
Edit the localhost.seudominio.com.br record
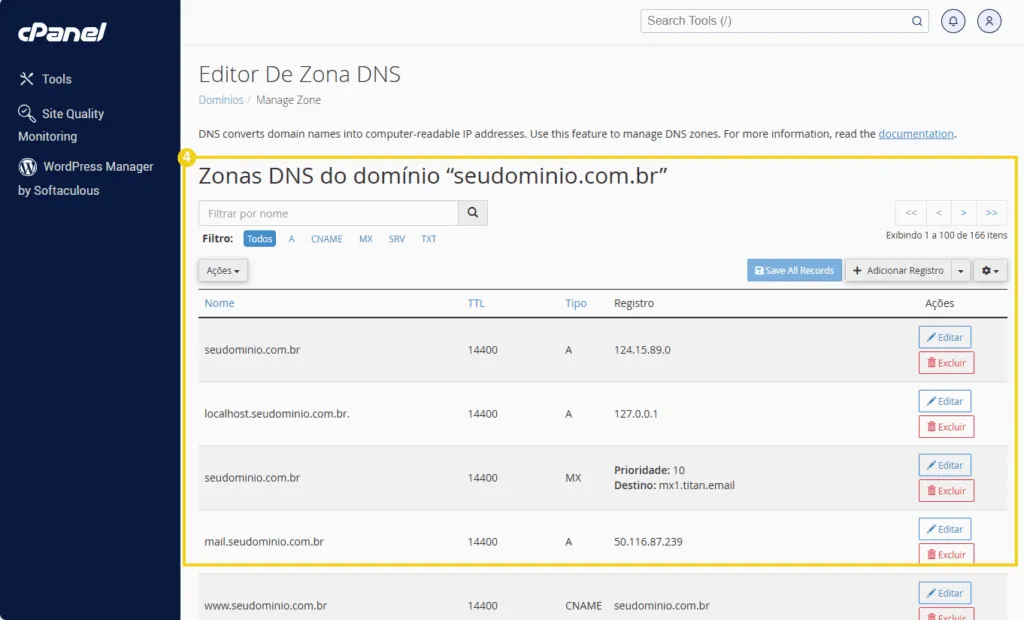click(x=944, y=401)
